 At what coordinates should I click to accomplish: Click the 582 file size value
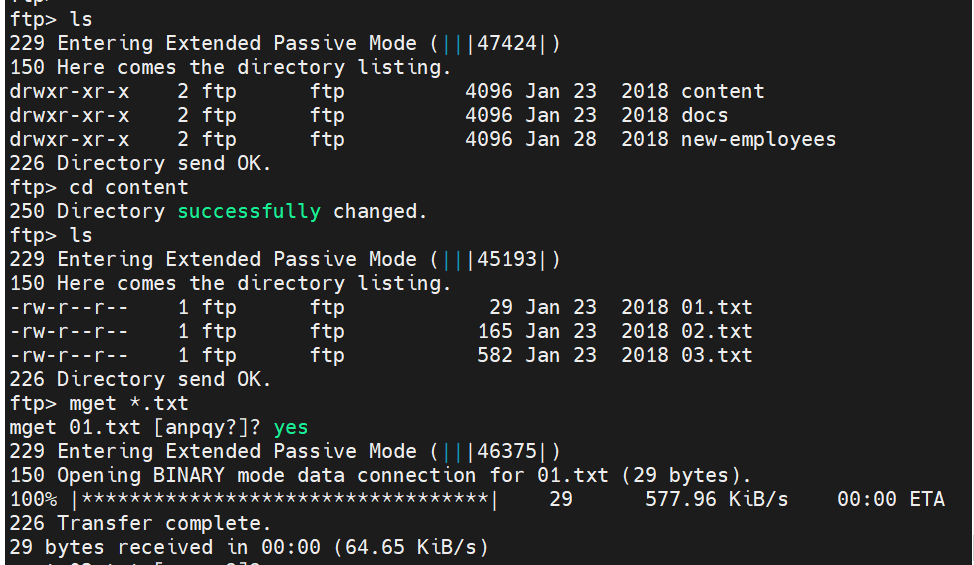tap(495, 355)
